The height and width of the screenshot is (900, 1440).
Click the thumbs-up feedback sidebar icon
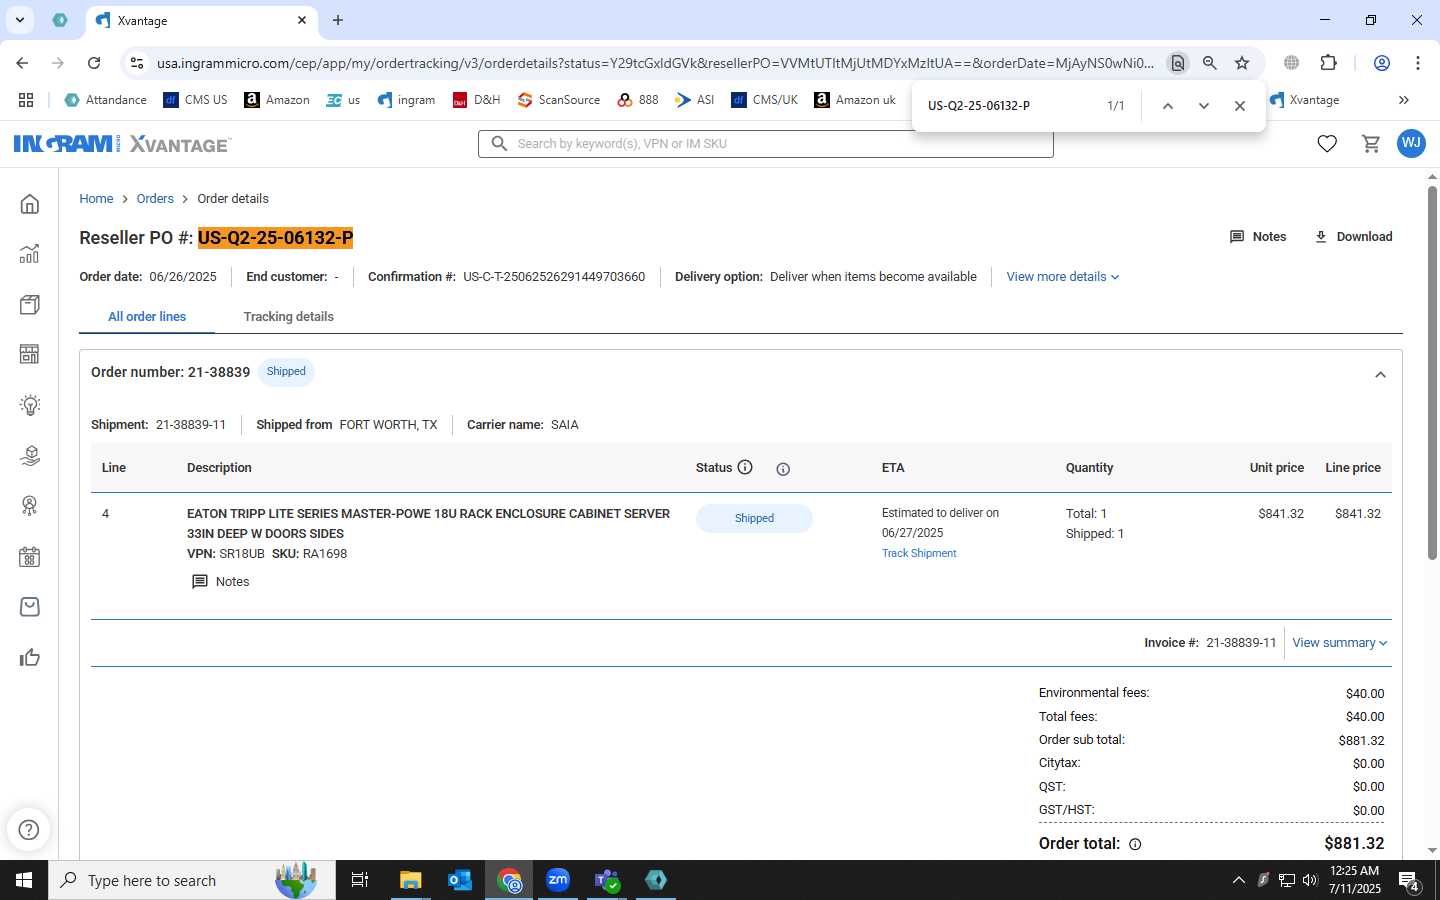pos(30,657)
